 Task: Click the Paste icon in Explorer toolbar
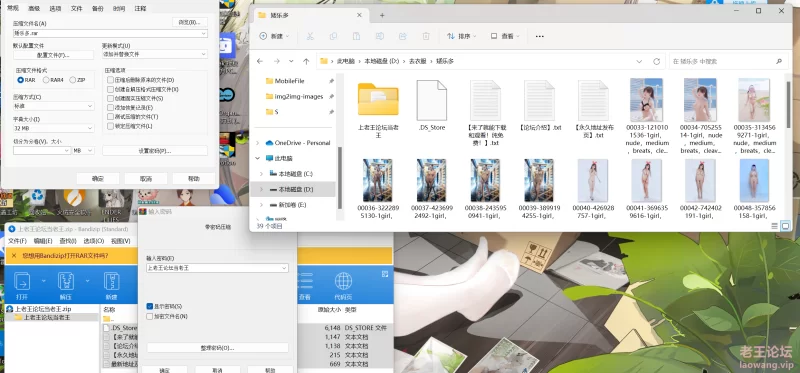tap(356, 36)
